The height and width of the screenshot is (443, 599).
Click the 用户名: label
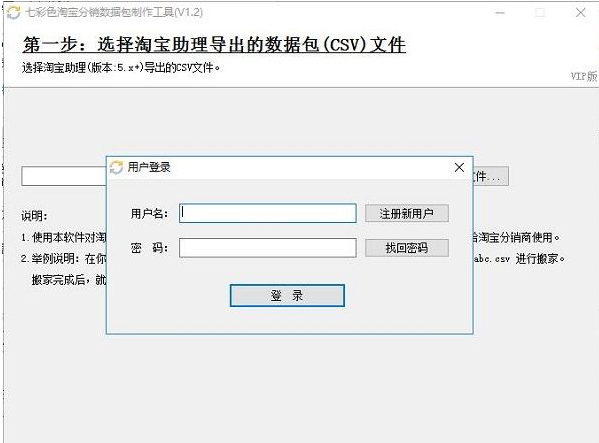click(149, 213)
